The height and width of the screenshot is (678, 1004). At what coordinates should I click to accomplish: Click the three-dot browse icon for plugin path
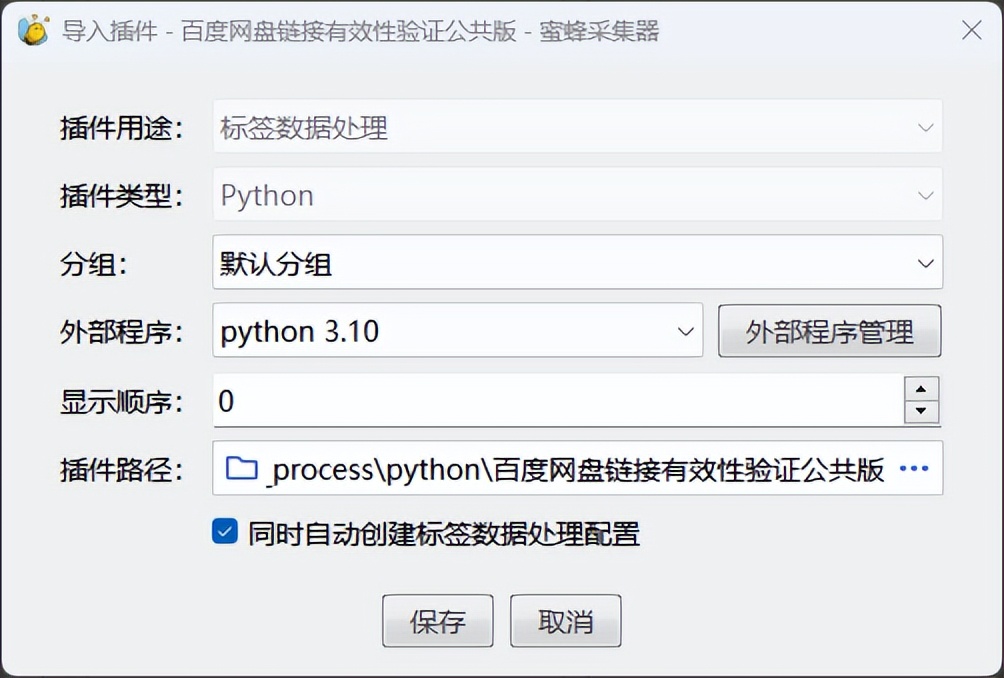point(914,468)
